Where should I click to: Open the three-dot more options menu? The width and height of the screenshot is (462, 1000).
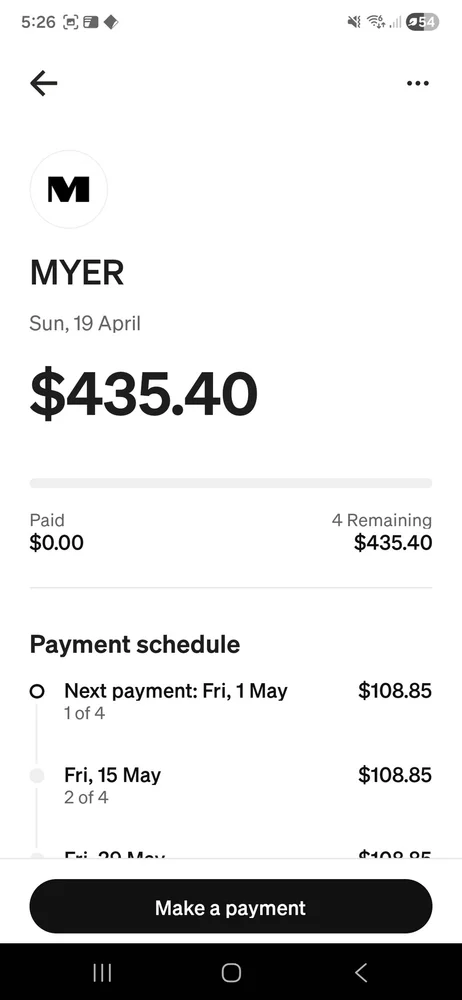[x=417, y=83]
